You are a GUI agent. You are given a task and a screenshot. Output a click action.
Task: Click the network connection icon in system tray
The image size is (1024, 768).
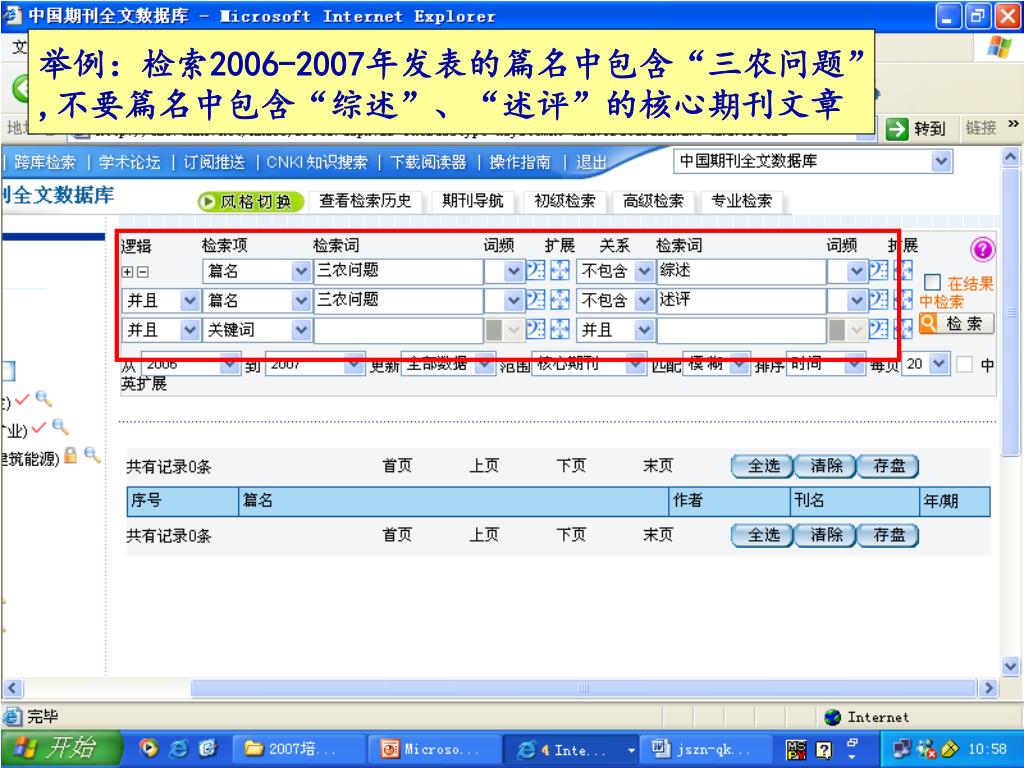click(x=903, y=748)
